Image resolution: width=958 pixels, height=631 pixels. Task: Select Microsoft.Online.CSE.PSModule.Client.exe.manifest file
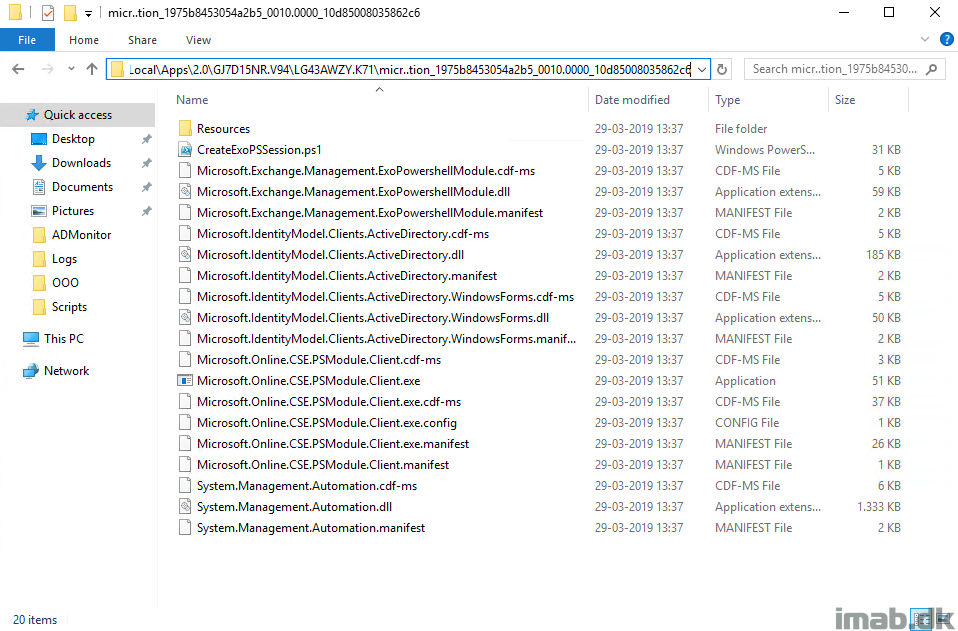pyautogui.click(x=333, y=443)
